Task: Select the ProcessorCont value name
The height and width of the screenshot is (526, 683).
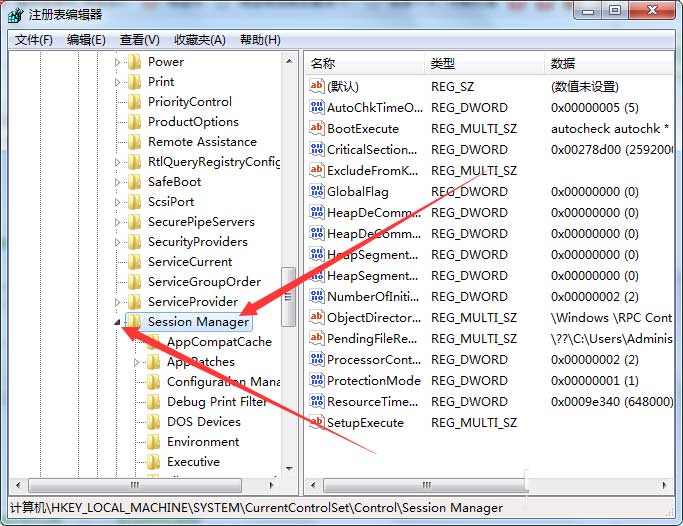Action: point(374,360)
